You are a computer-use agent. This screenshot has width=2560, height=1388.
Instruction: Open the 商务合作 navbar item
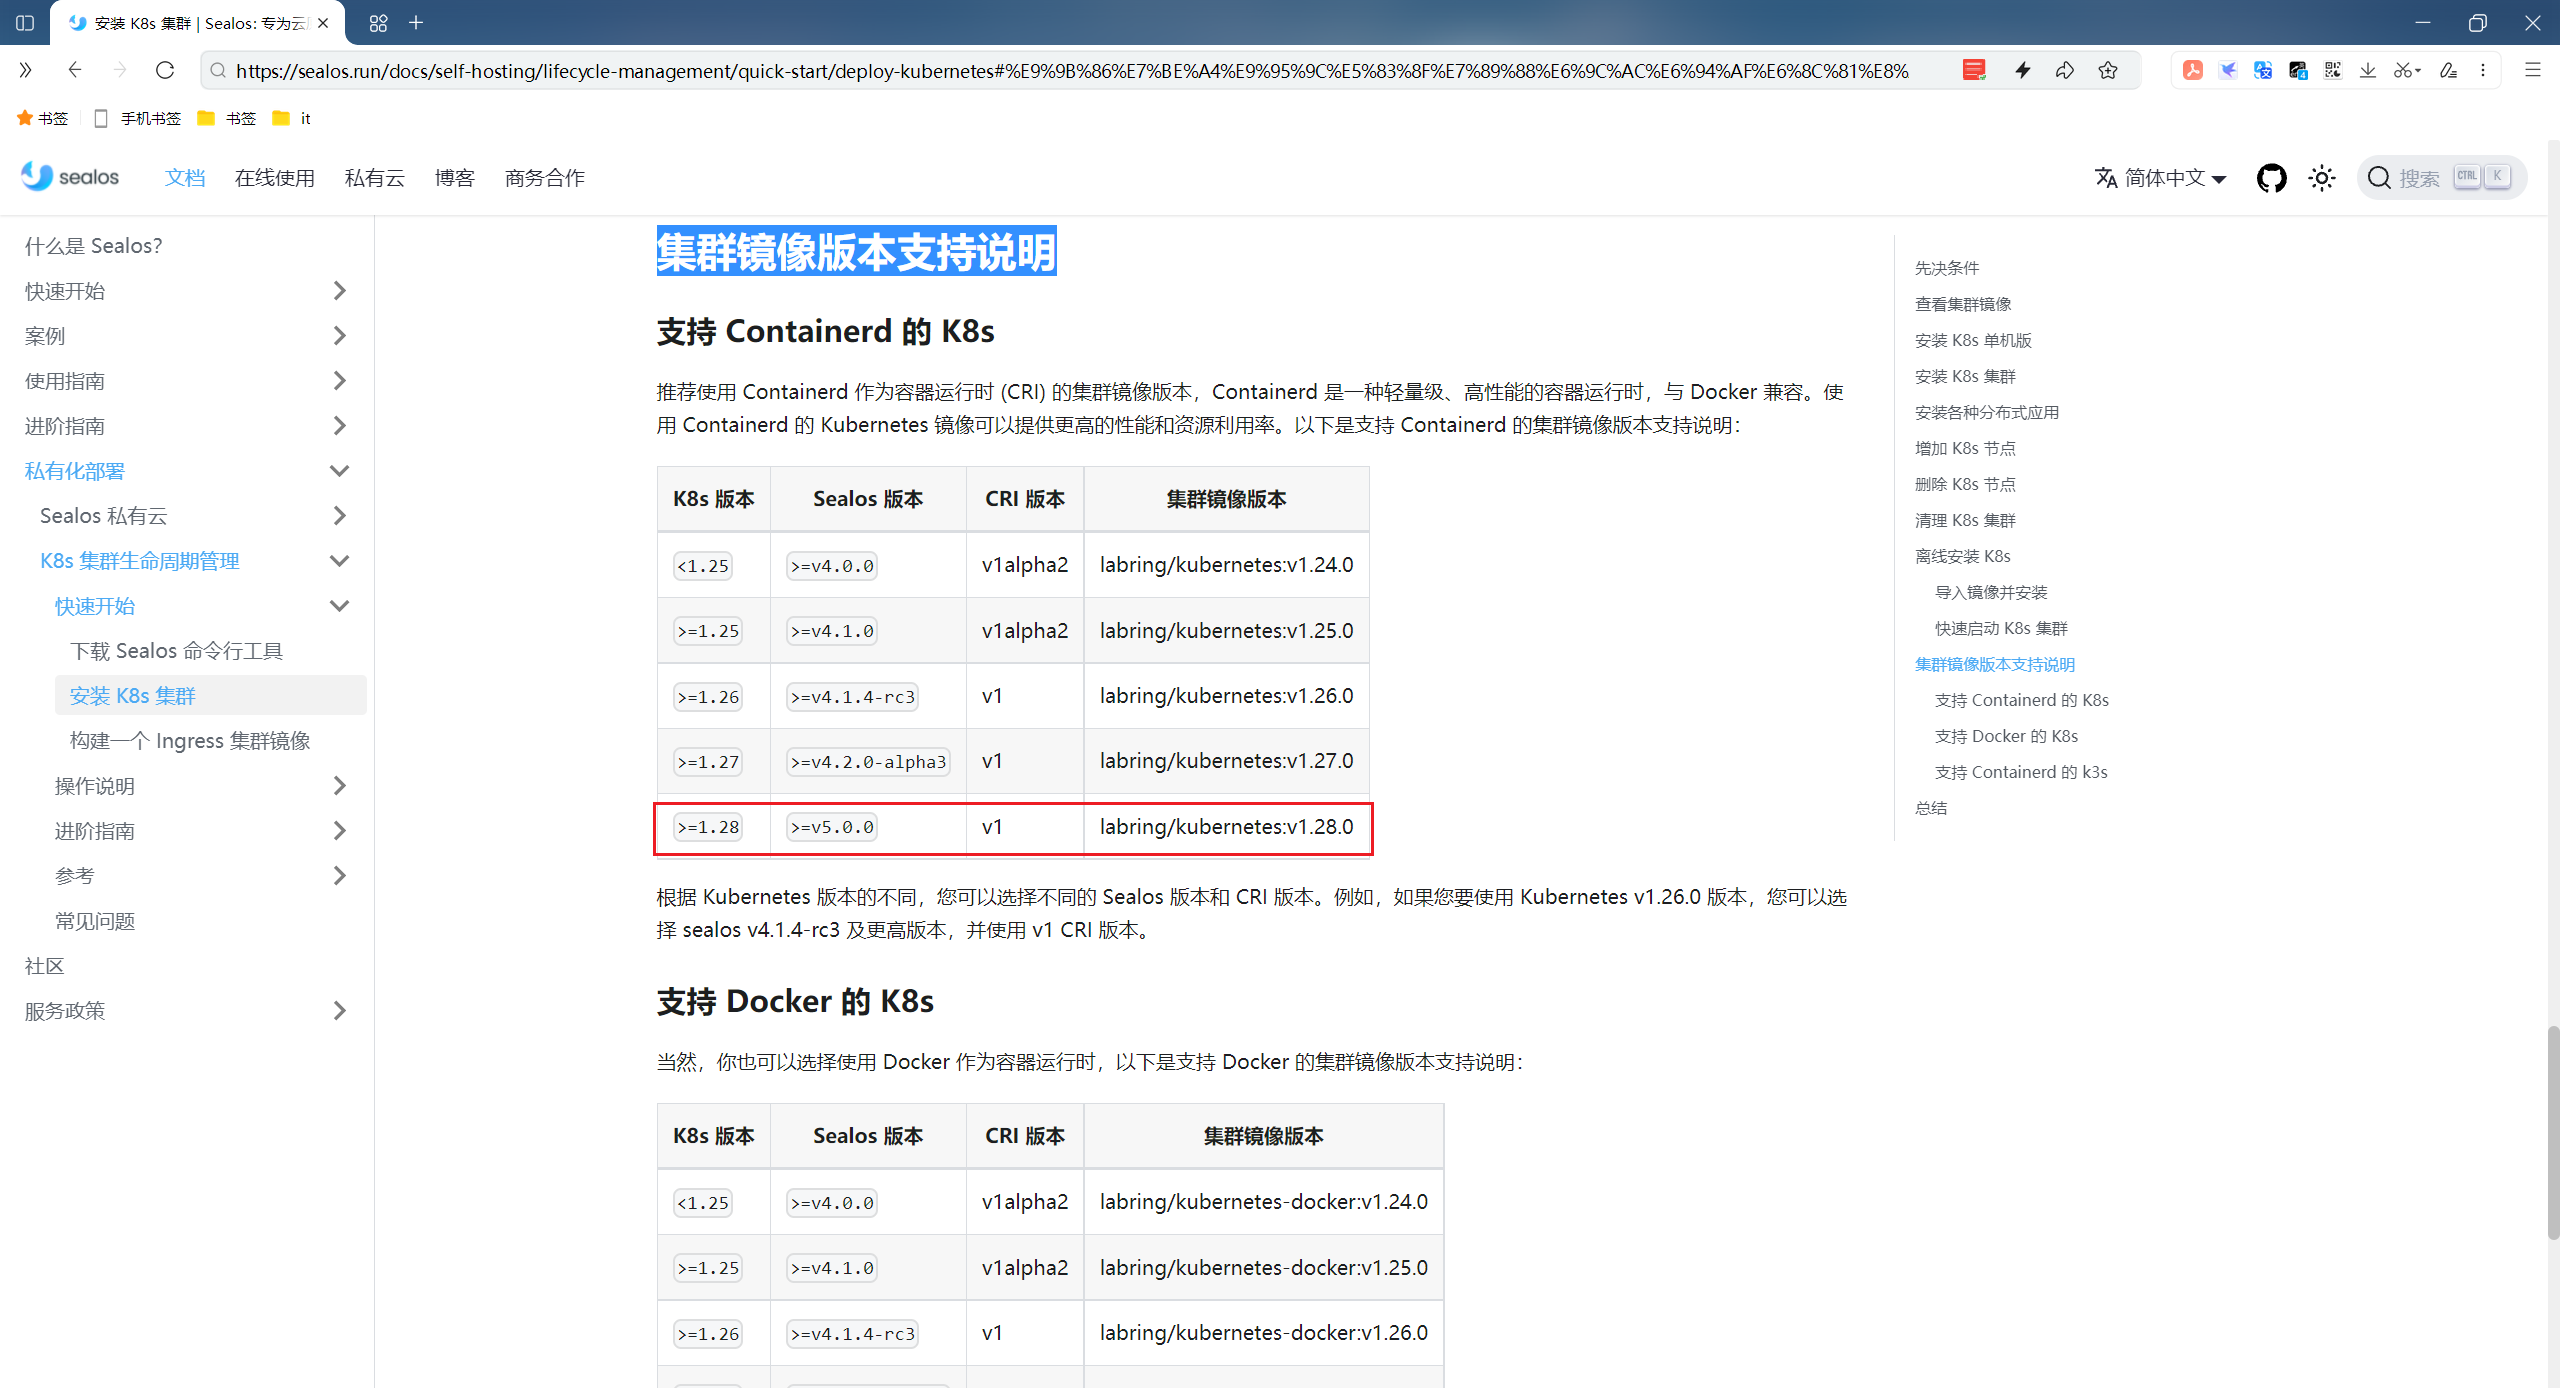pos(545,178)
